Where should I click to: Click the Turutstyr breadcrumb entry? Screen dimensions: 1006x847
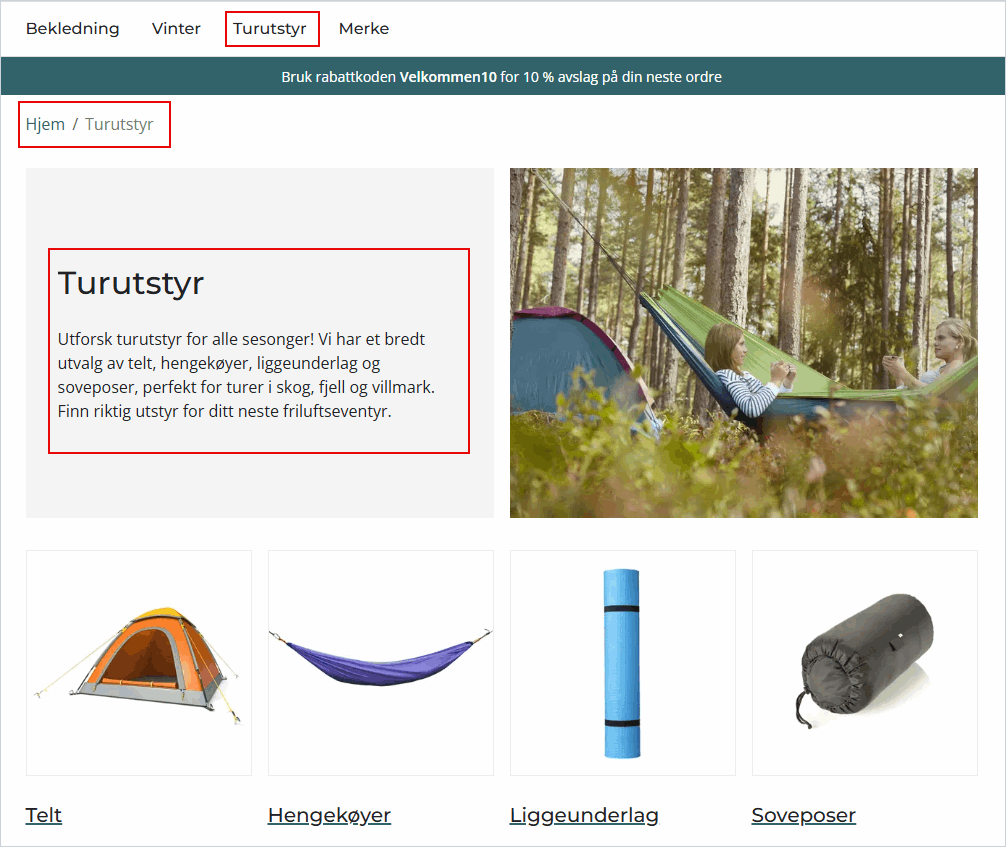[x=119, y=124]
